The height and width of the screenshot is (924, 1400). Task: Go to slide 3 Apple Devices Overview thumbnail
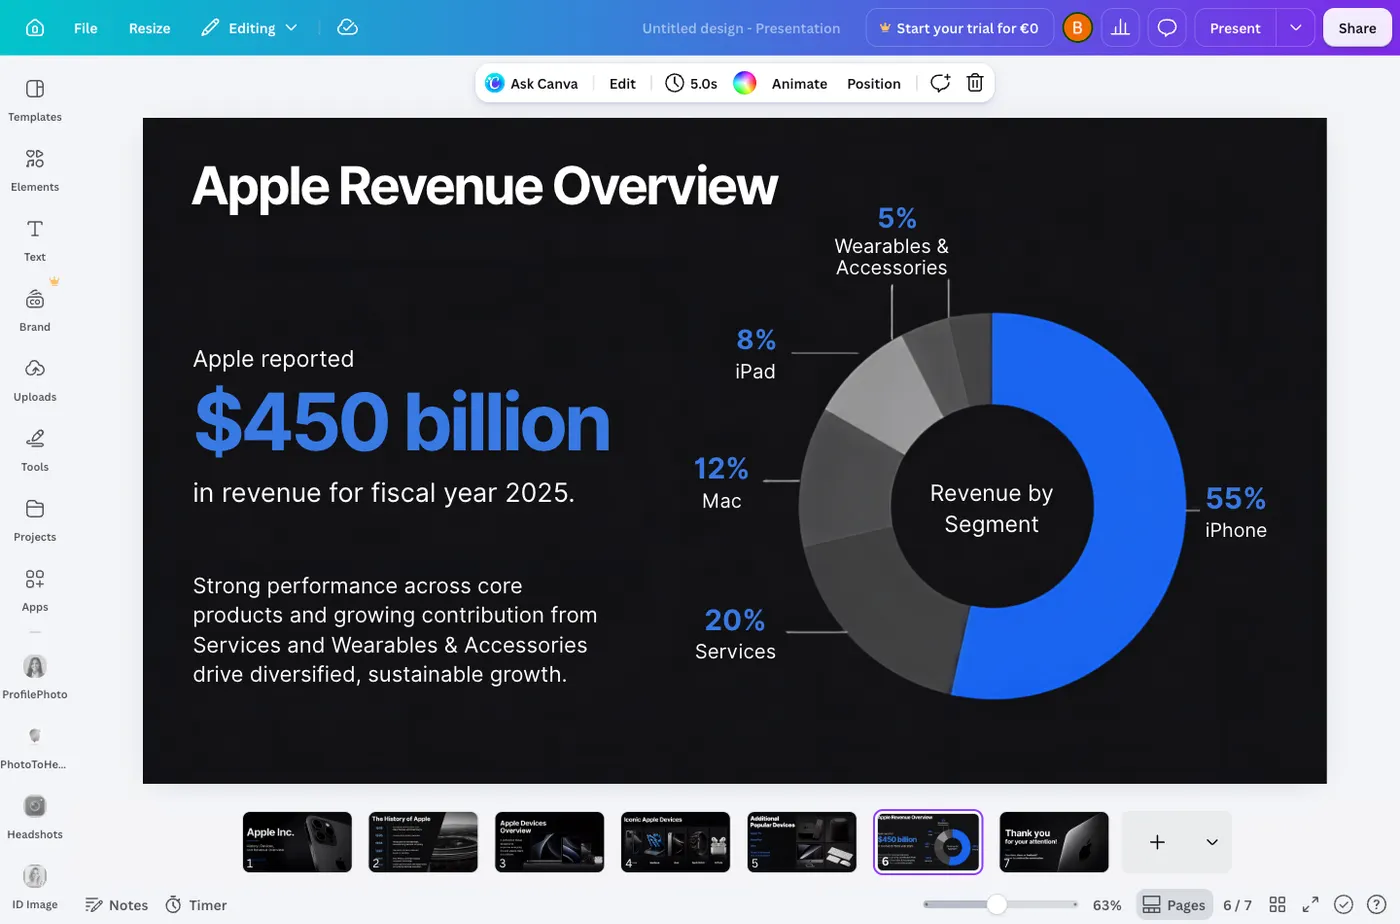click(x=549, y=842)
